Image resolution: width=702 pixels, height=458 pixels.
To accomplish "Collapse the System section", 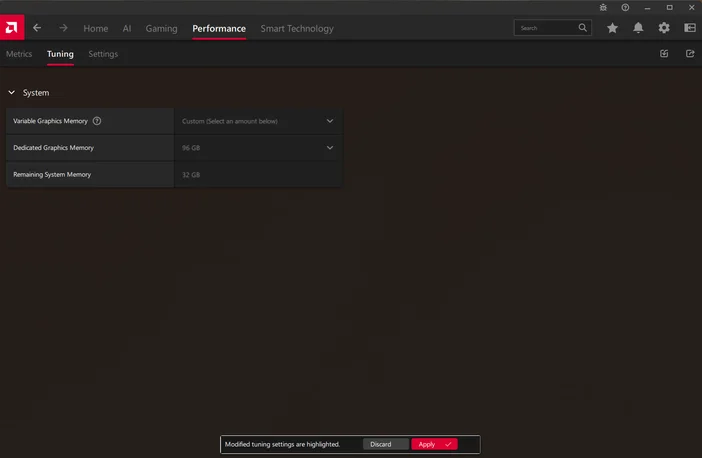I will (x=11, y=93).
